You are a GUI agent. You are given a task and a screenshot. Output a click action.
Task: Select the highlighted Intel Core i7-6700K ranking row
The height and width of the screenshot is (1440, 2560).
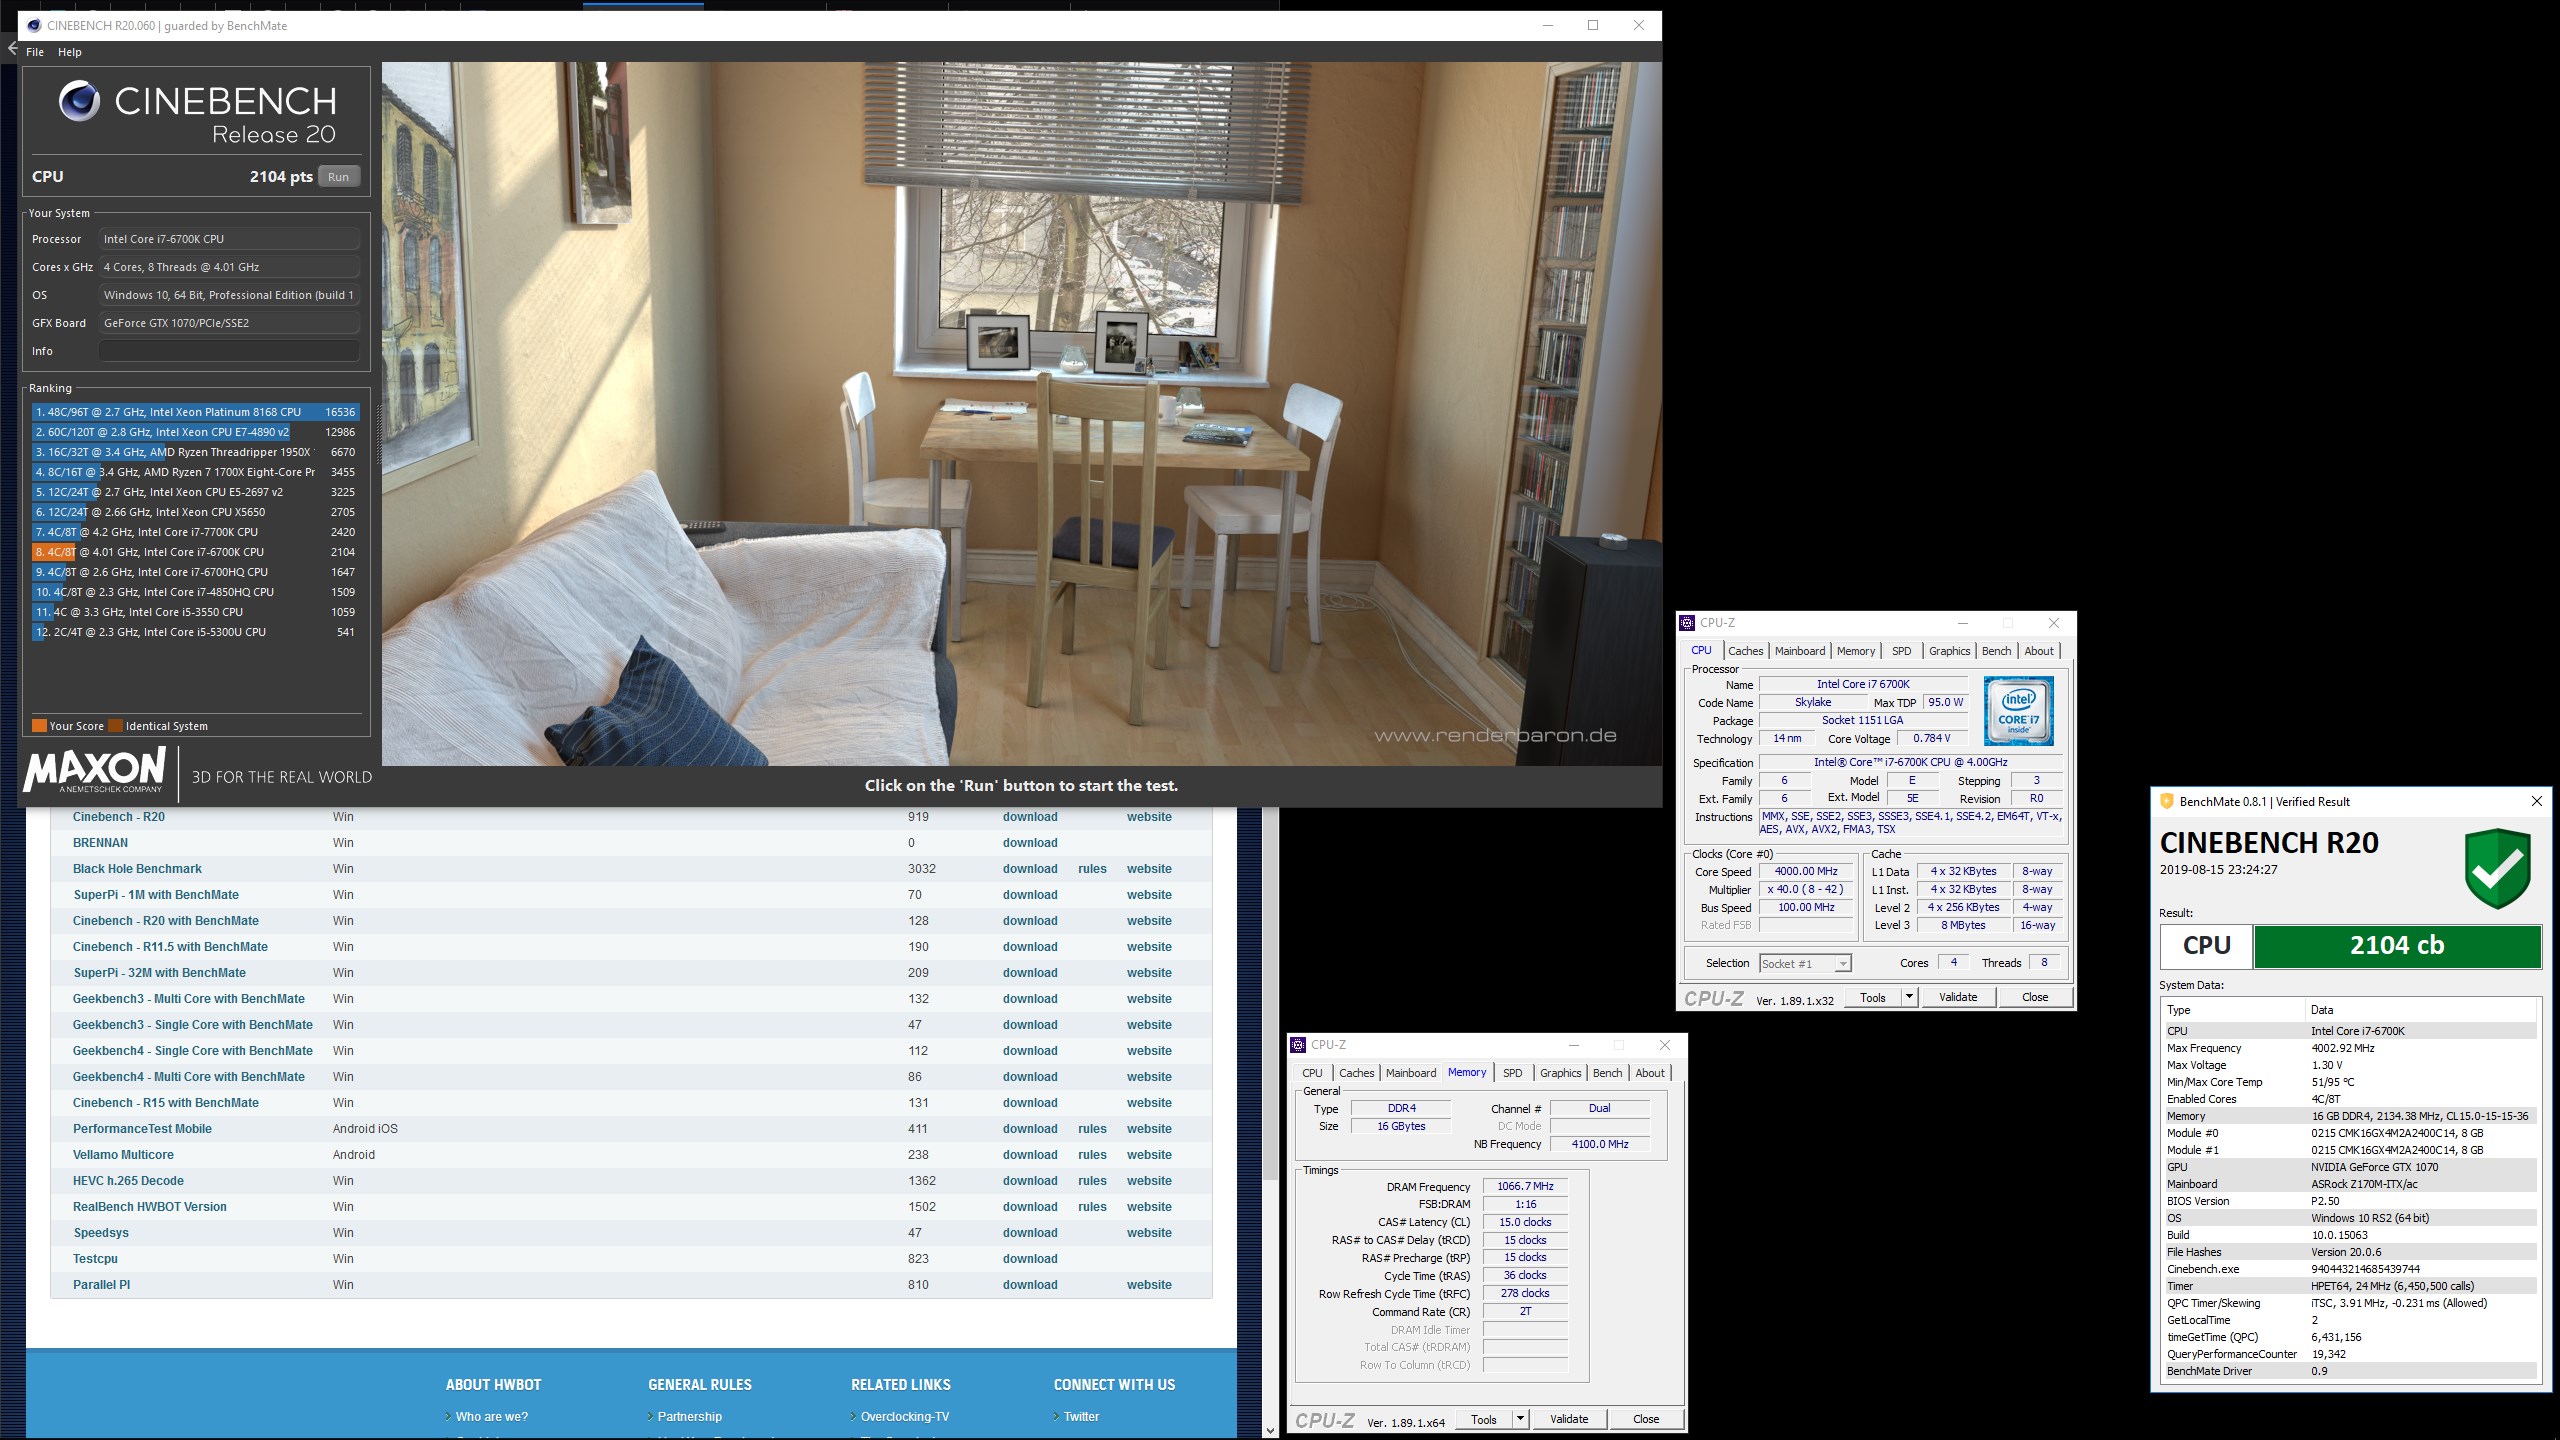coord(195,552)
